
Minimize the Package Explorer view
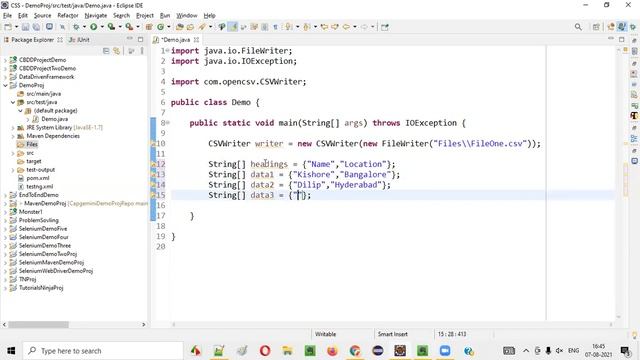[130, 39]
